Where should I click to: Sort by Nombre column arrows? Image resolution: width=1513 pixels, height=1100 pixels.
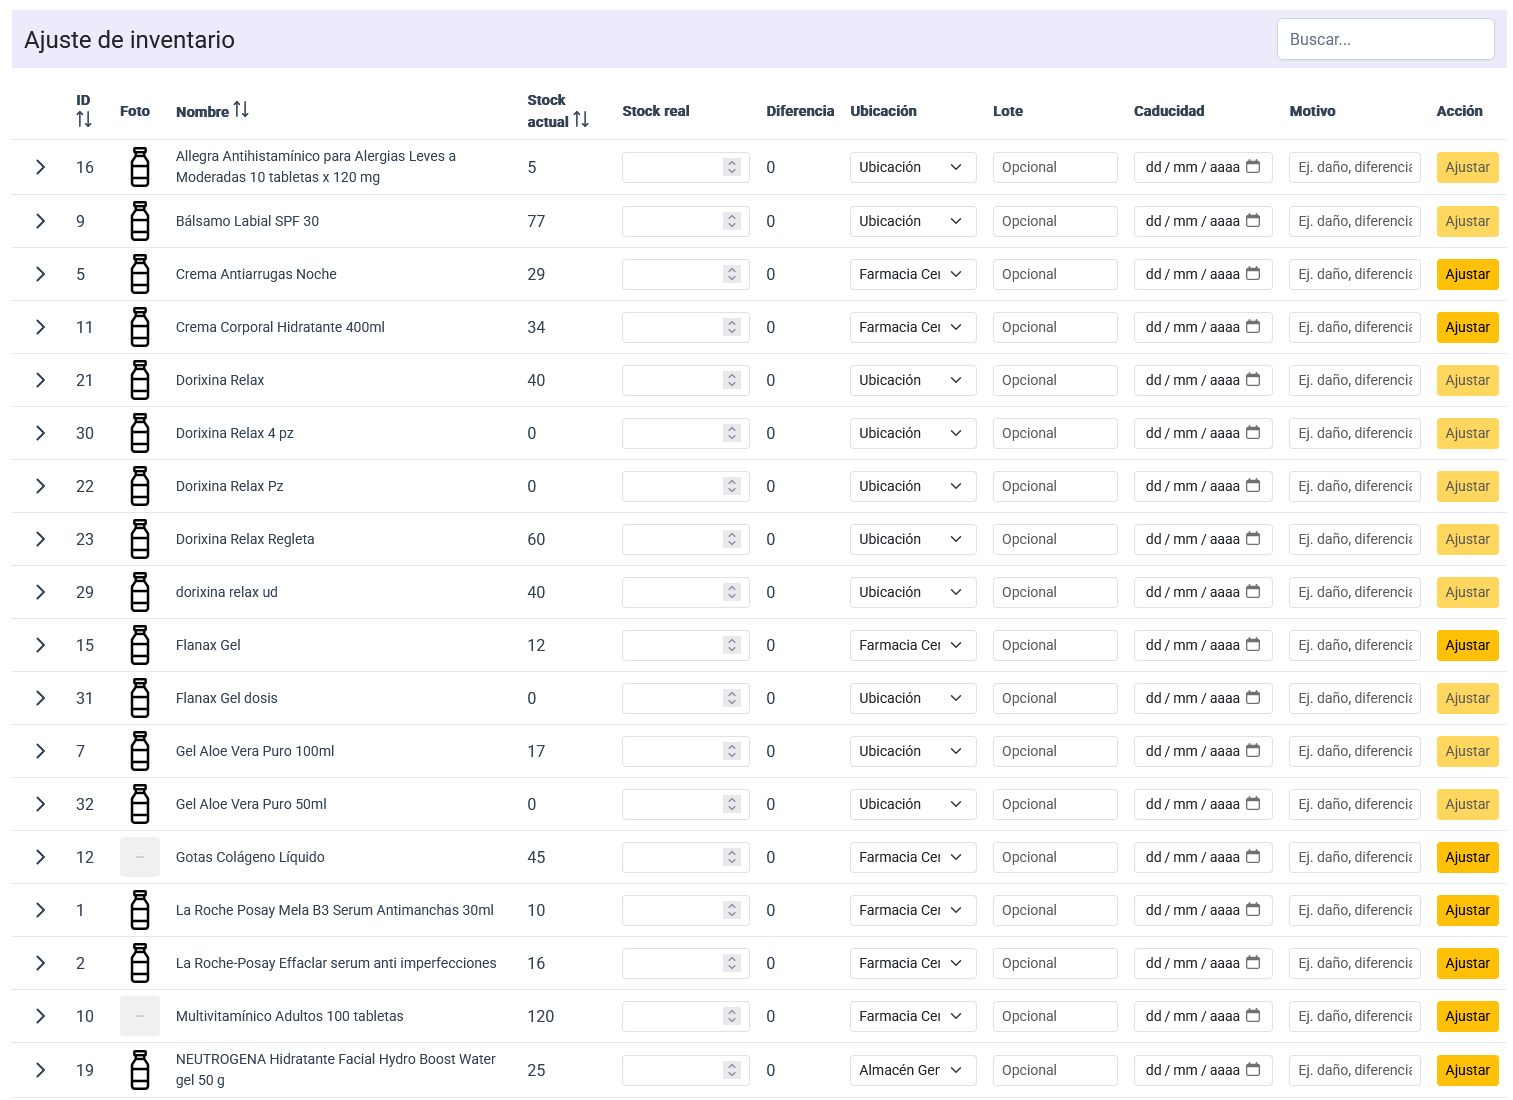[x=241, y=110]
